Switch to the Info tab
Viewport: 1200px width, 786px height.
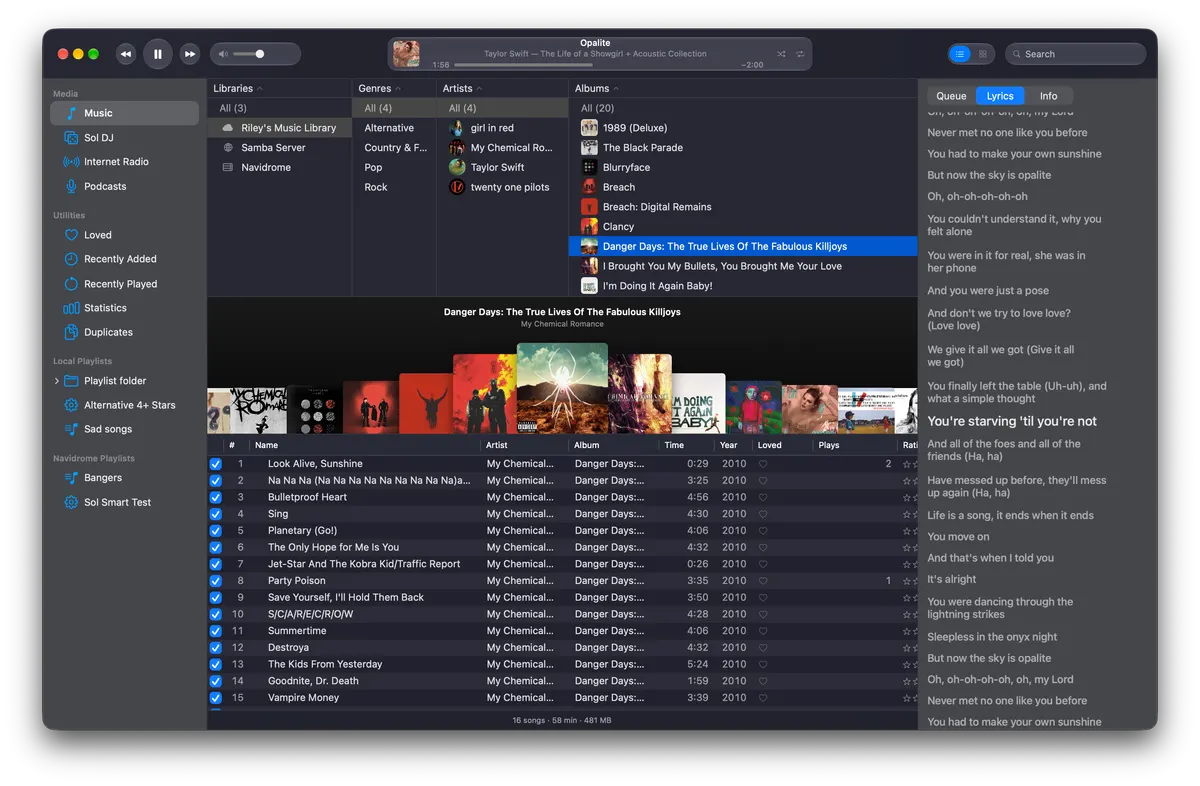pos(1048,96)
